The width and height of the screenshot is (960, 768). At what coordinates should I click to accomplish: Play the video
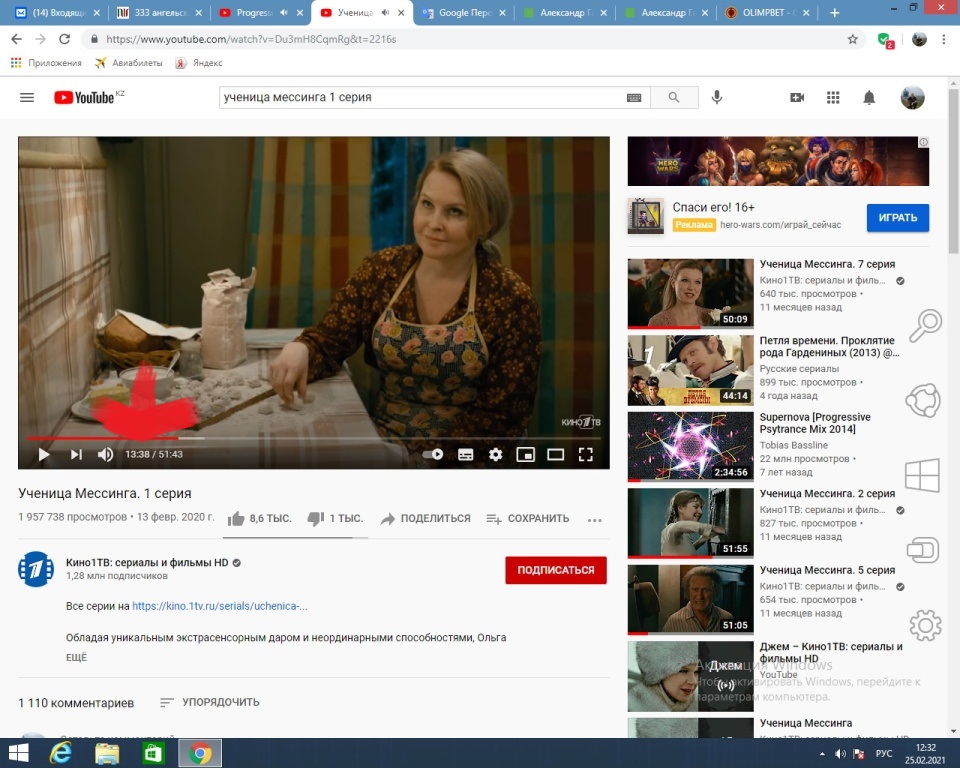pos(43,454)
